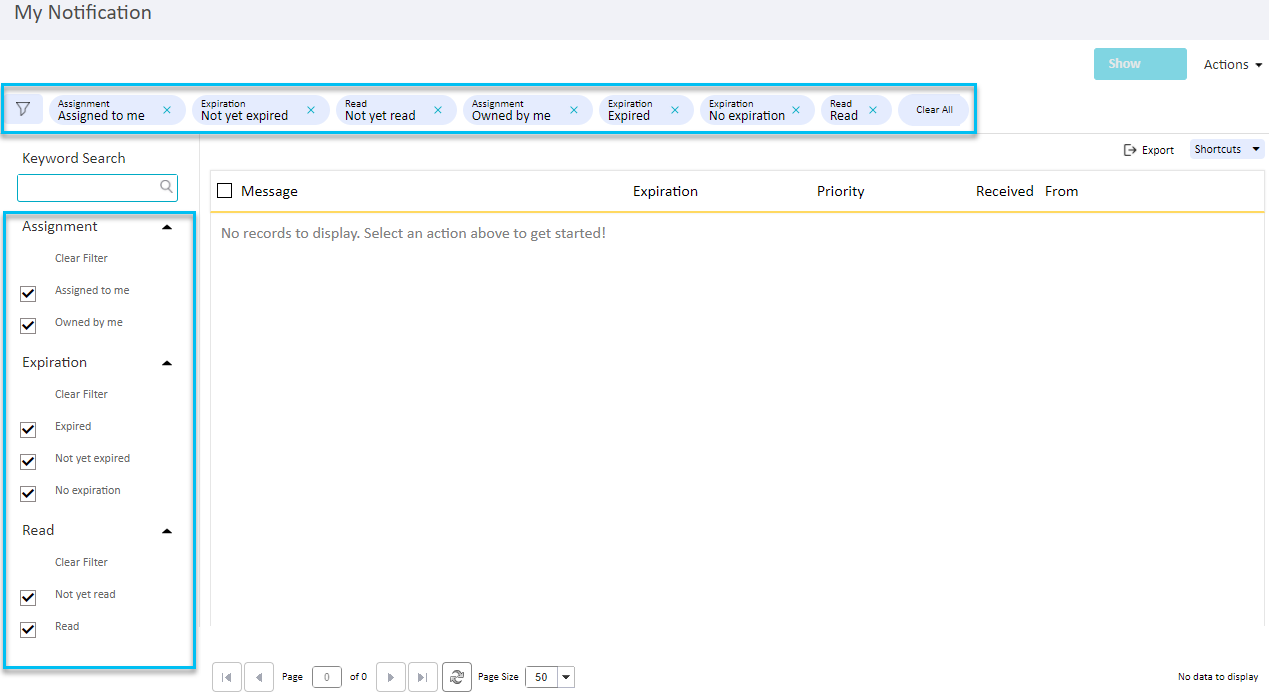Collapse the Assignment filter section
Screen dimensions: 1269x695
point(167,225)
